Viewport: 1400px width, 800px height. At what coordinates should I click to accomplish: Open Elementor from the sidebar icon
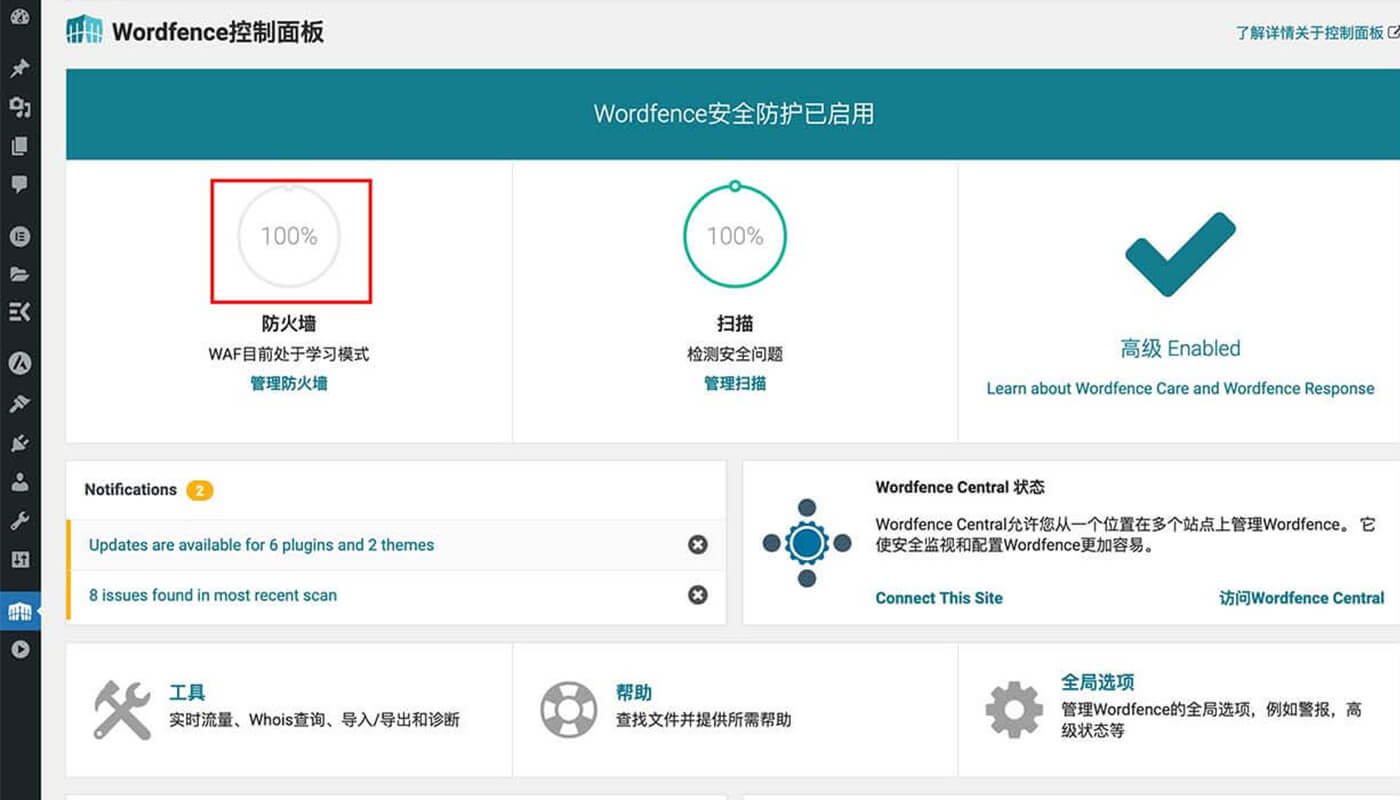(x=19, y=236)
